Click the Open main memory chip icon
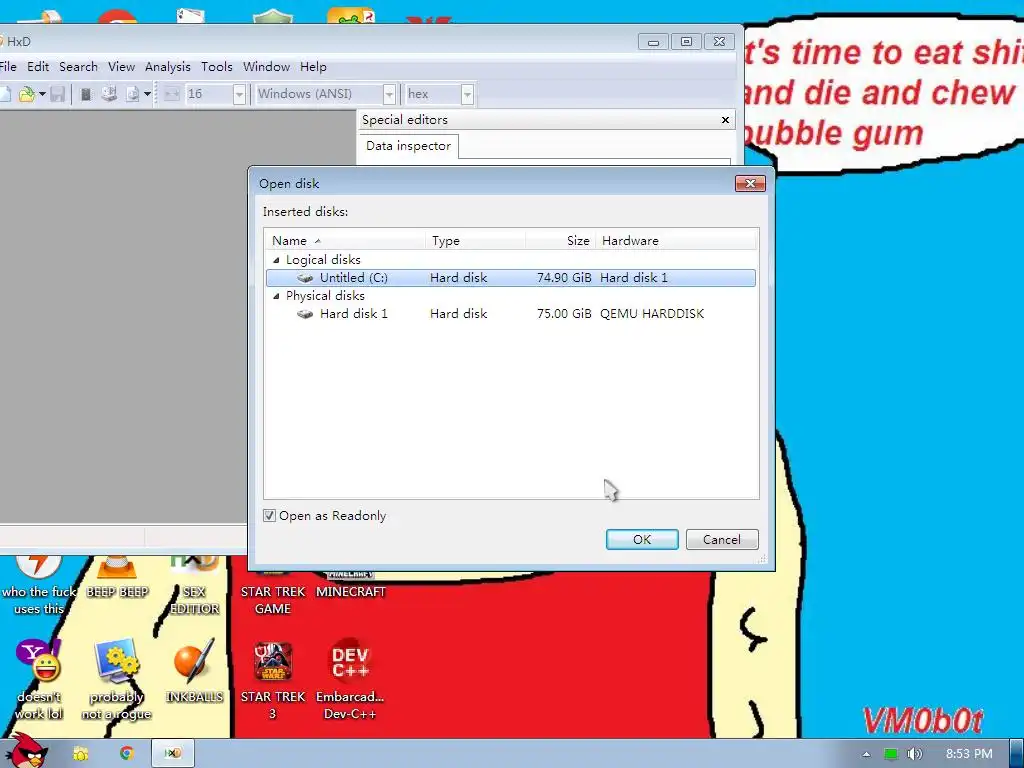 point(86,94)
